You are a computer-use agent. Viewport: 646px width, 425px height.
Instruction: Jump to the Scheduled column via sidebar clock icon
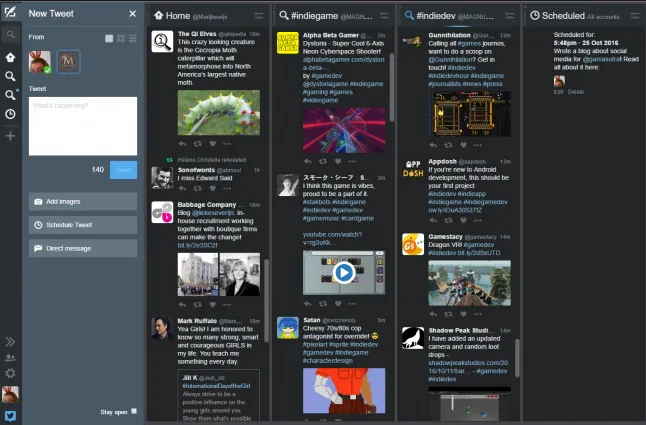click(x=10, y=114)
